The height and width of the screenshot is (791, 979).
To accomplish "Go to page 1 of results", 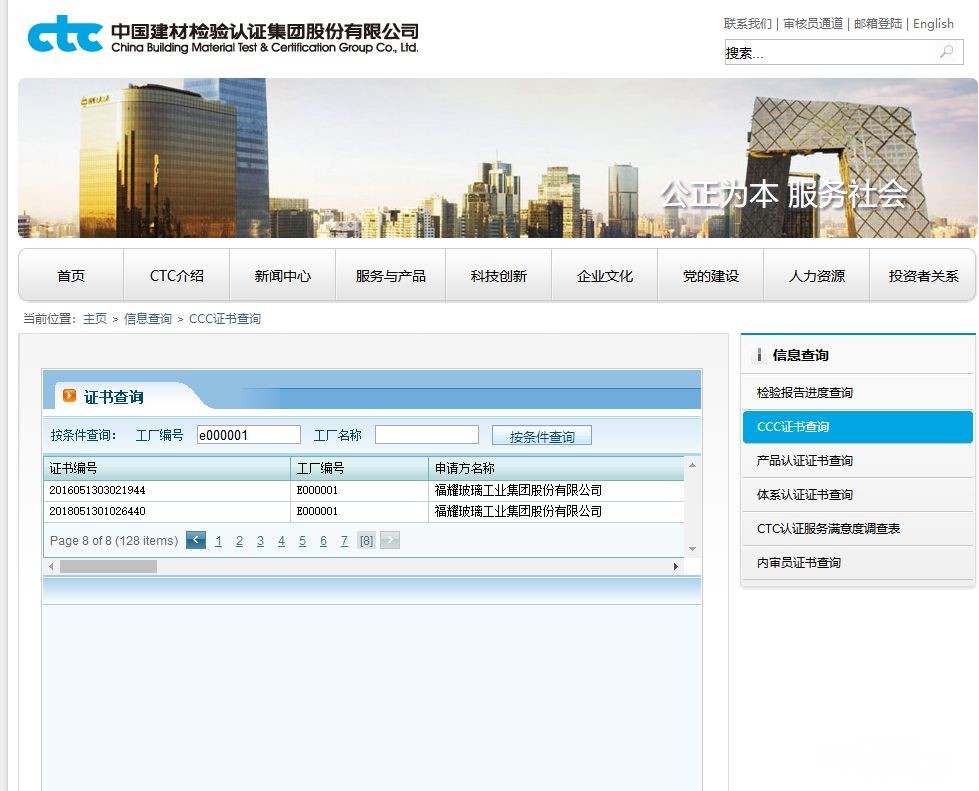I will coord(219,541).
